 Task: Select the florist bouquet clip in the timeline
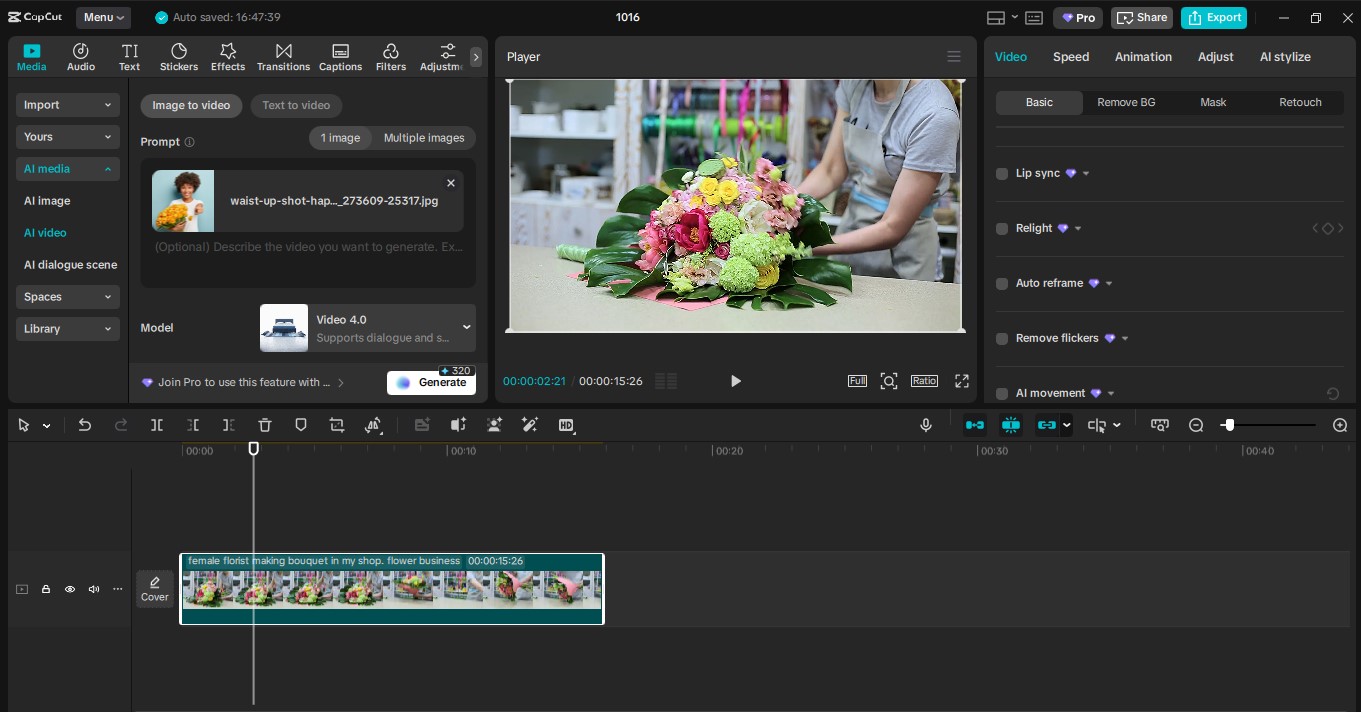(391, 589)
